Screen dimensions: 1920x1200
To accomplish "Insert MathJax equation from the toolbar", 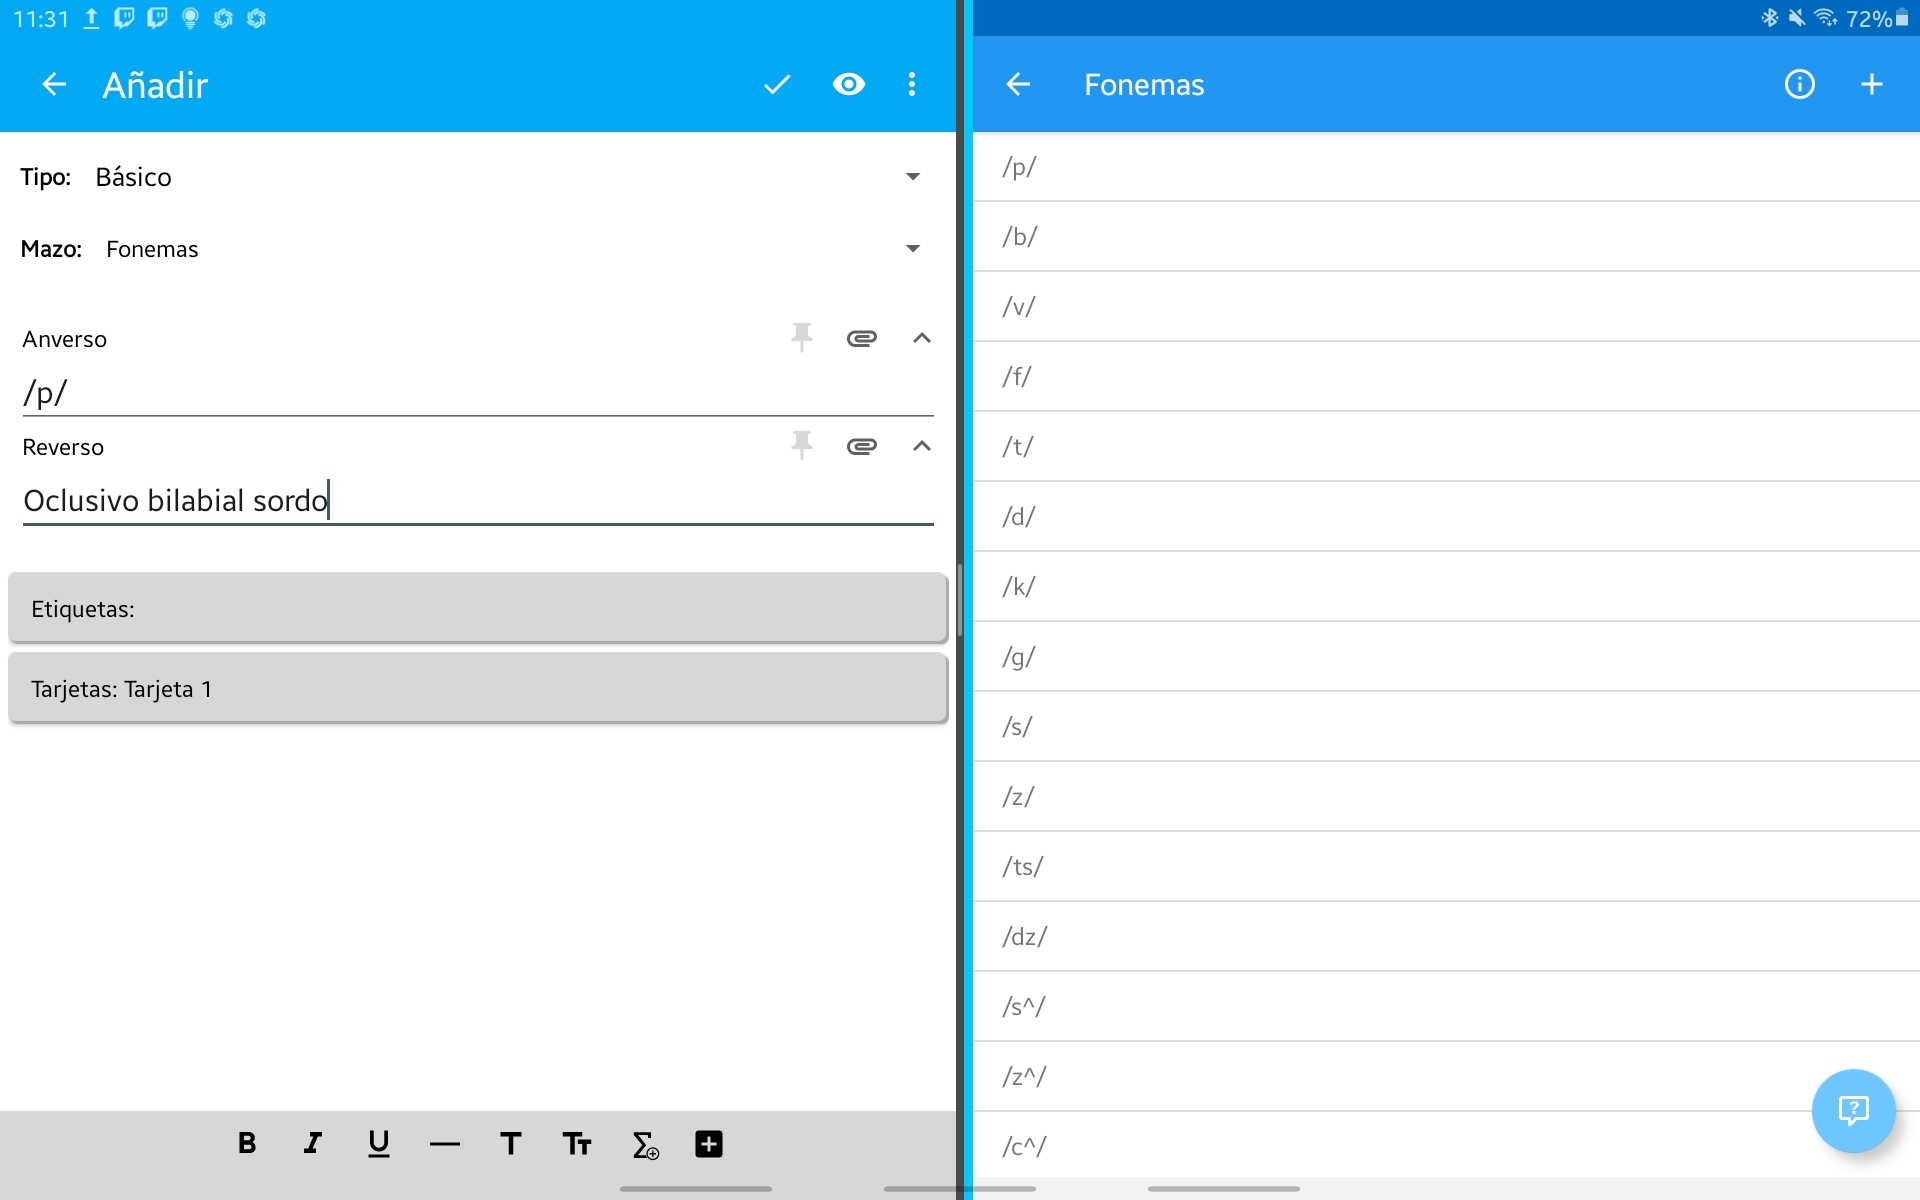I will (644, 1144).
